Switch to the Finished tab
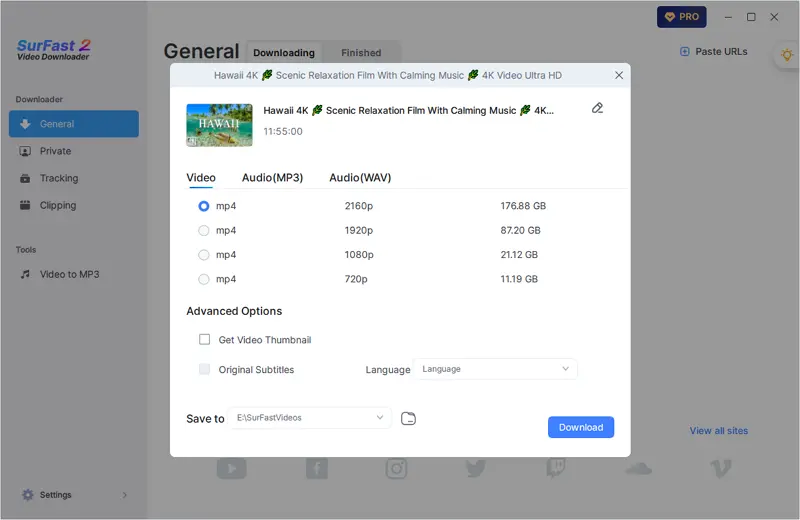The image size is (800, 520). pos(361,53)
